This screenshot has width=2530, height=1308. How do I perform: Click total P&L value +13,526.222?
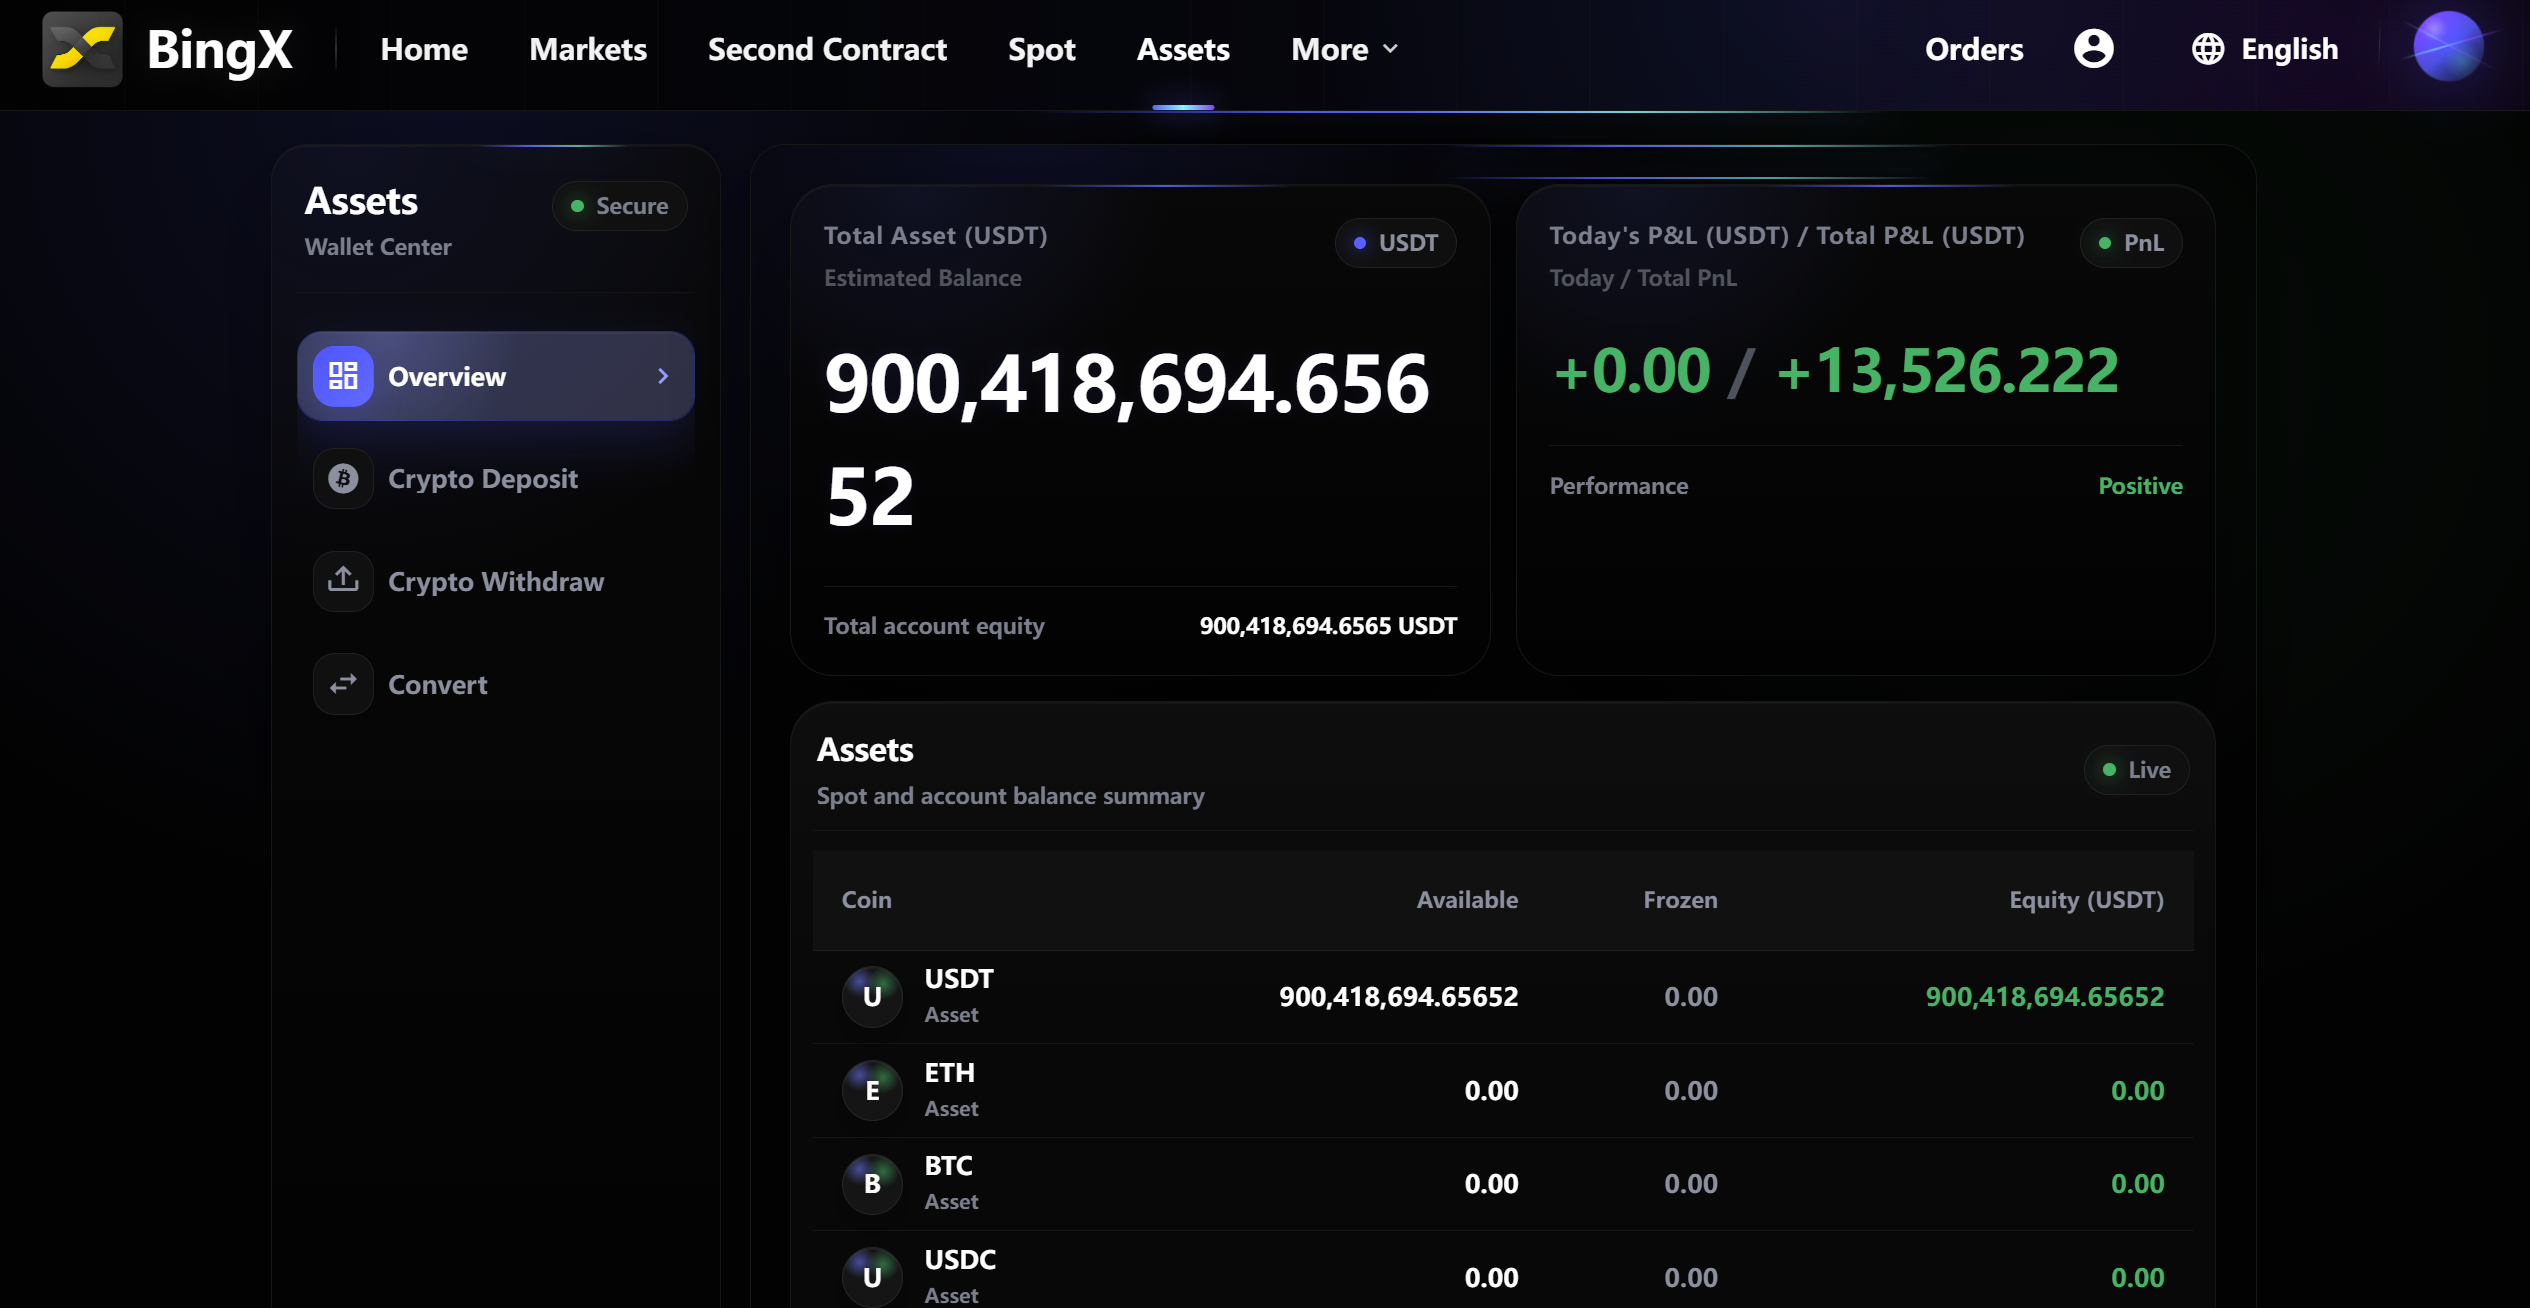(1947, 371)
